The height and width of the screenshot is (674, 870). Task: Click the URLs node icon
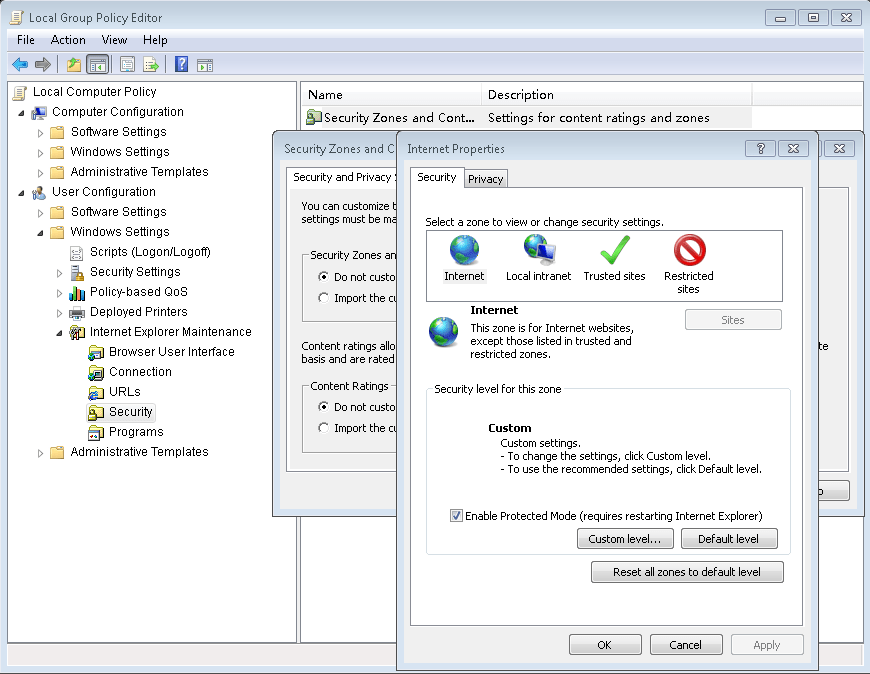95,393
